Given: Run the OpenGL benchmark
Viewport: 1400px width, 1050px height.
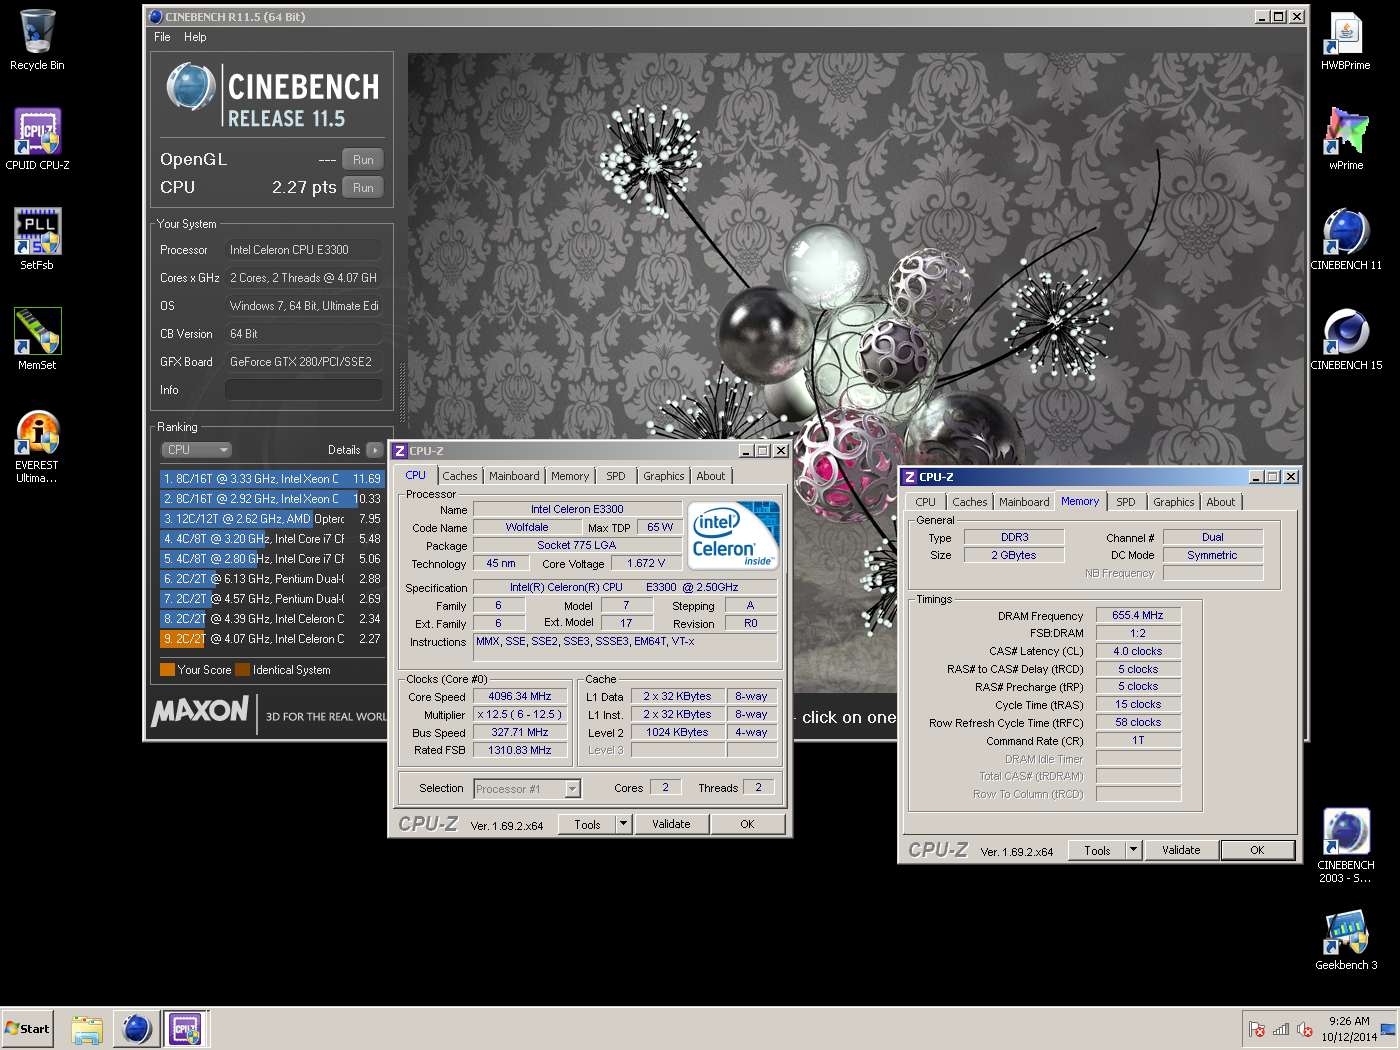Looking at the screenshot, I should (x=363, y=159).
